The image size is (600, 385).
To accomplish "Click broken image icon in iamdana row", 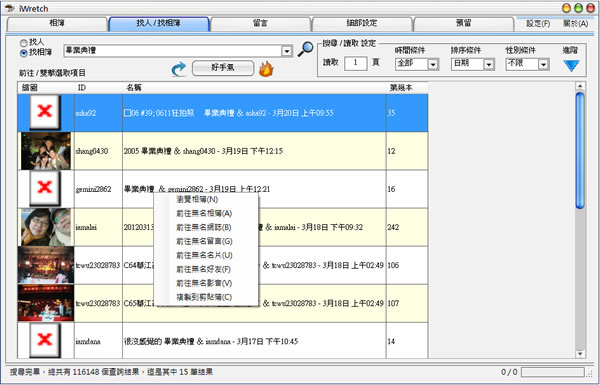I will [45, 339].
